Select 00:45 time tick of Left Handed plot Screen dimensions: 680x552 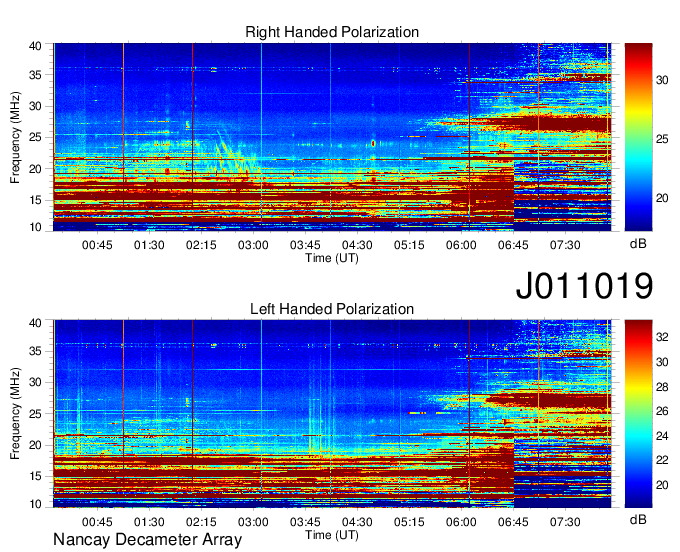(97, 522)
